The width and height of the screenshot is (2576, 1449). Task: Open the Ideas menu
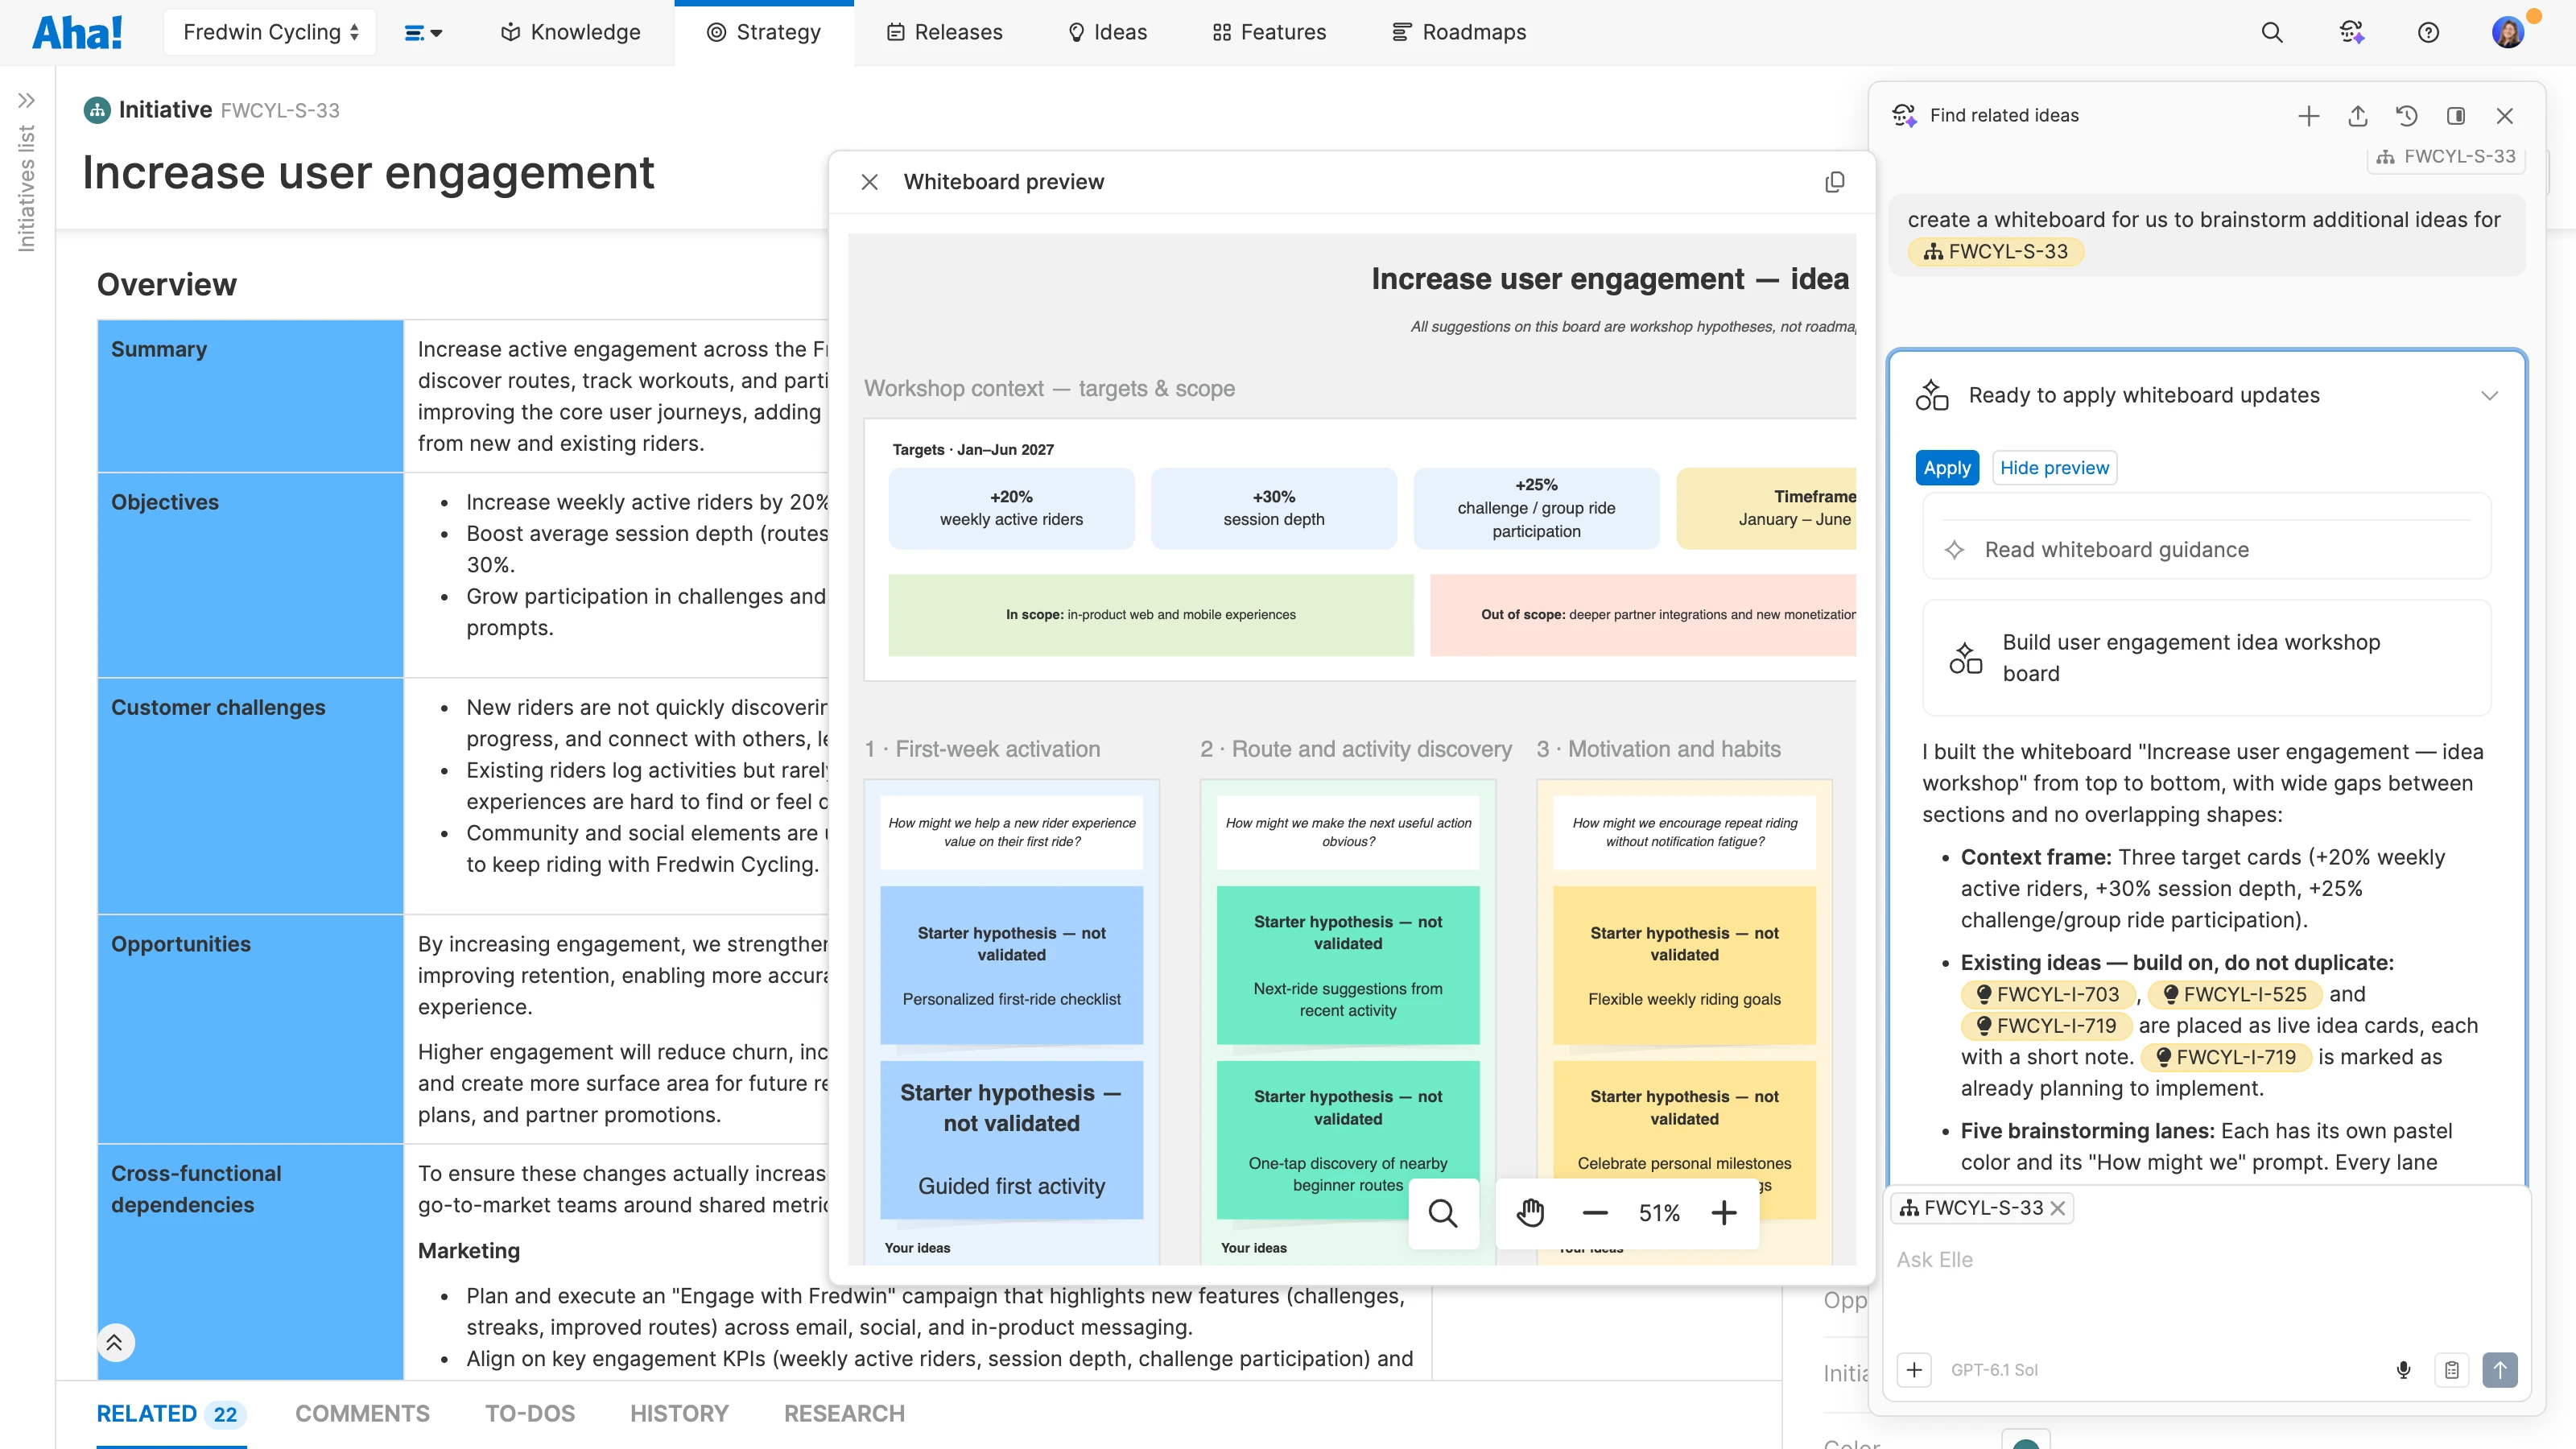(1107, 32)
